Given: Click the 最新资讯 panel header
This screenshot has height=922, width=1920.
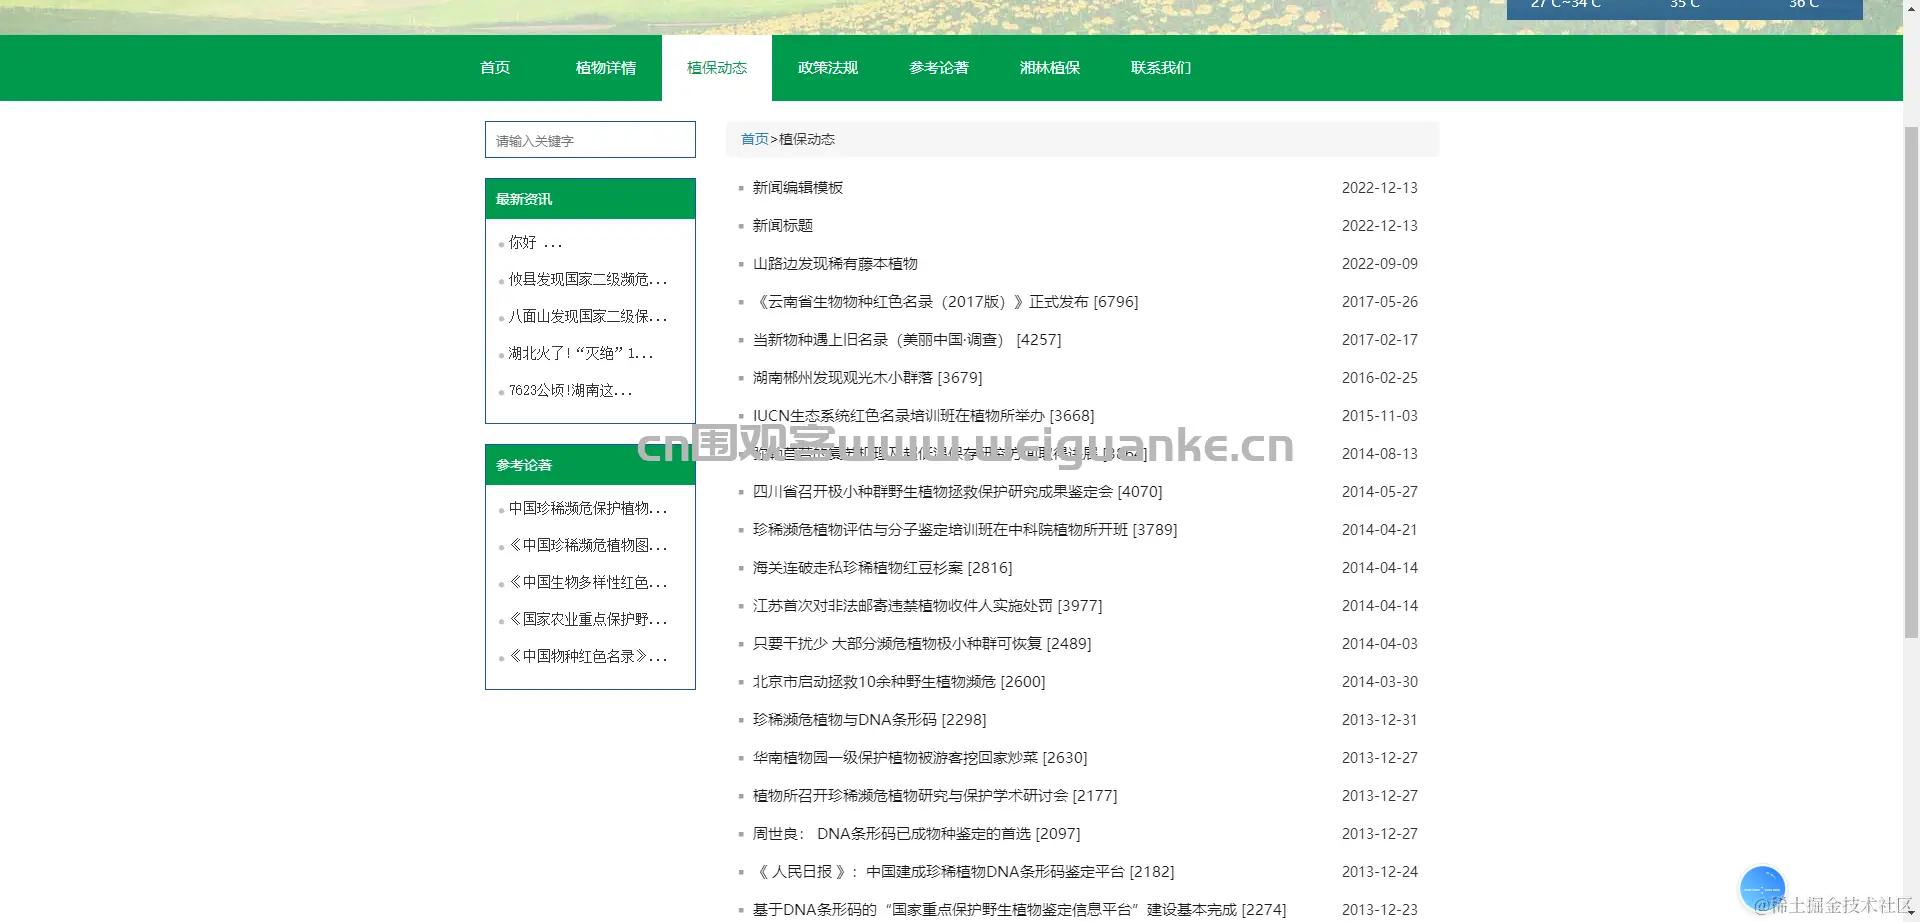Looking at the screenshot, I should pos(590,199).
